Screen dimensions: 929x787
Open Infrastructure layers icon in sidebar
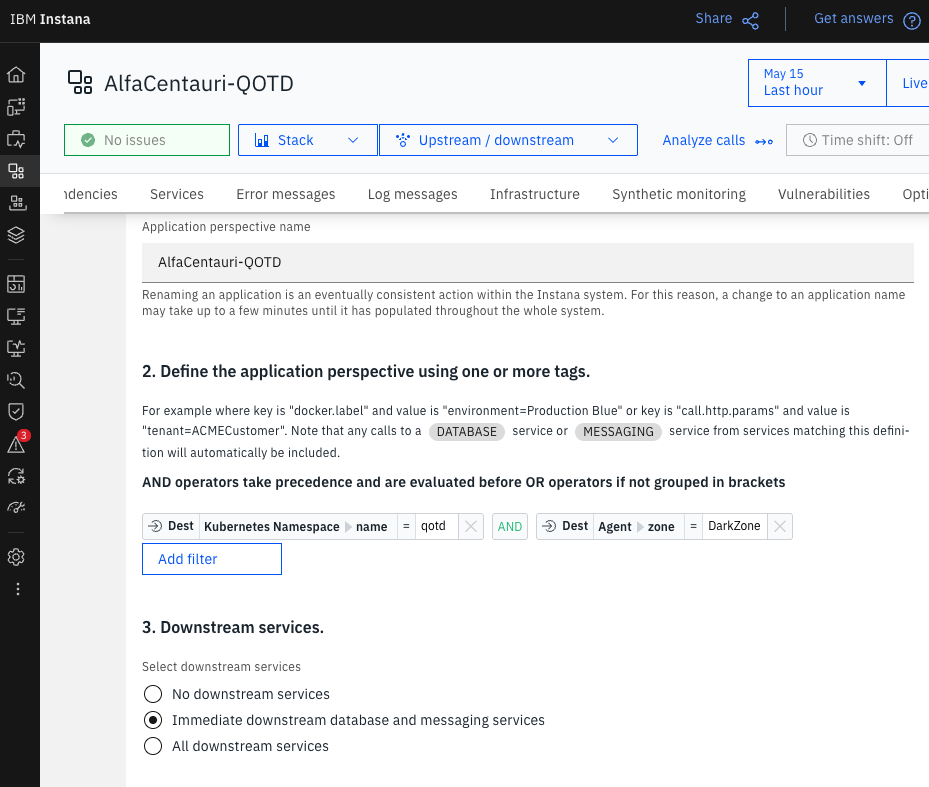click(x=16, y=235)
